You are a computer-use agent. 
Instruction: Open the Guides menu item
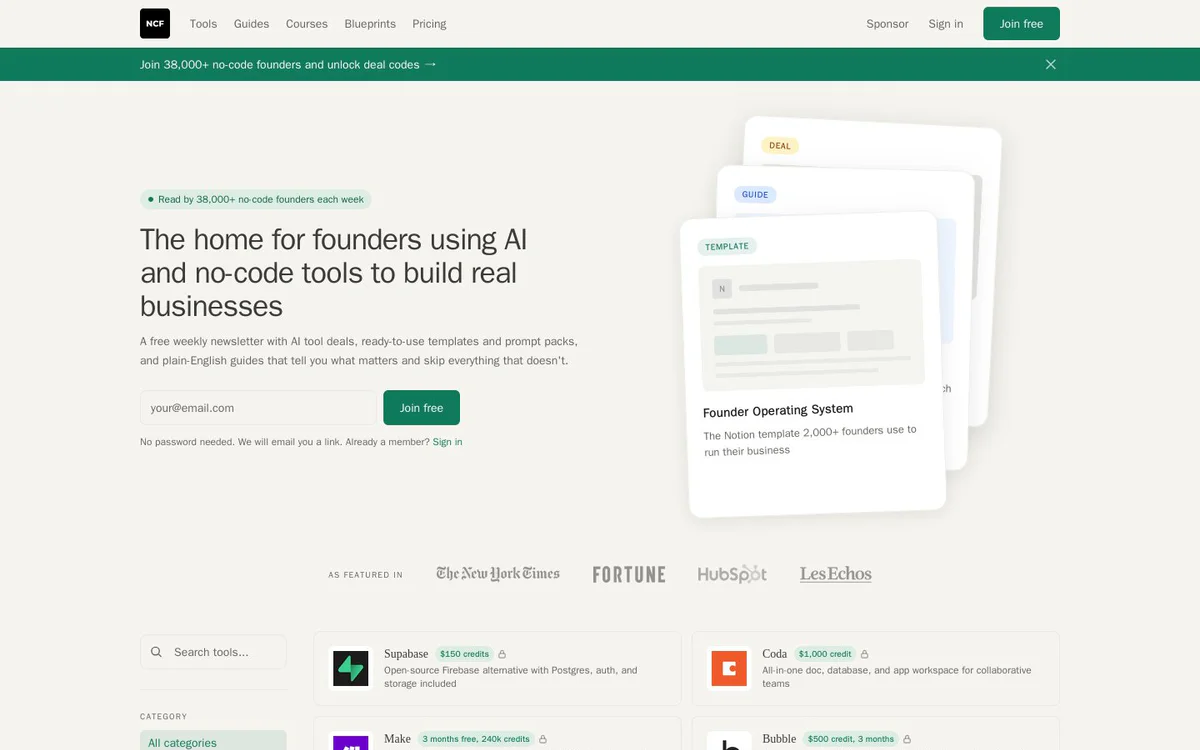click(251, 24)
